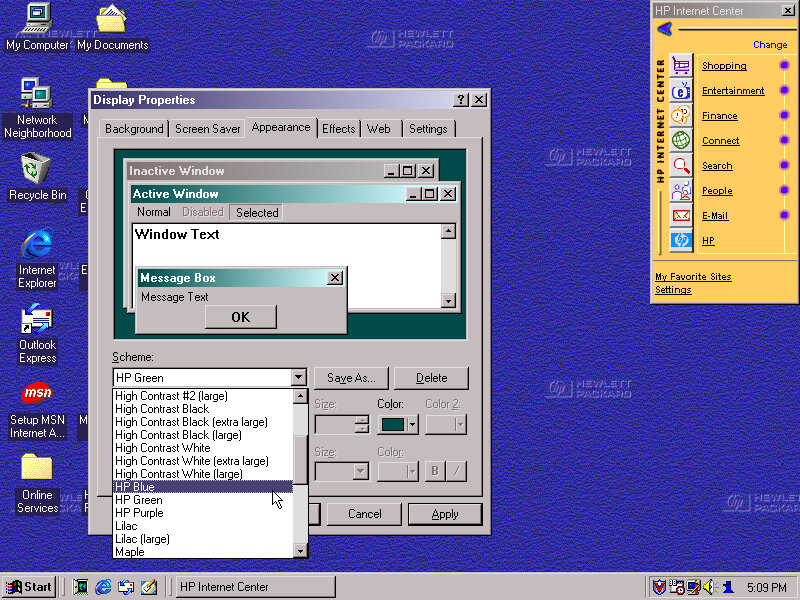Screen dimensions: 800x600
Task: Click the Search magnifier icon in sidebar
Action: (x=681, y=166)
